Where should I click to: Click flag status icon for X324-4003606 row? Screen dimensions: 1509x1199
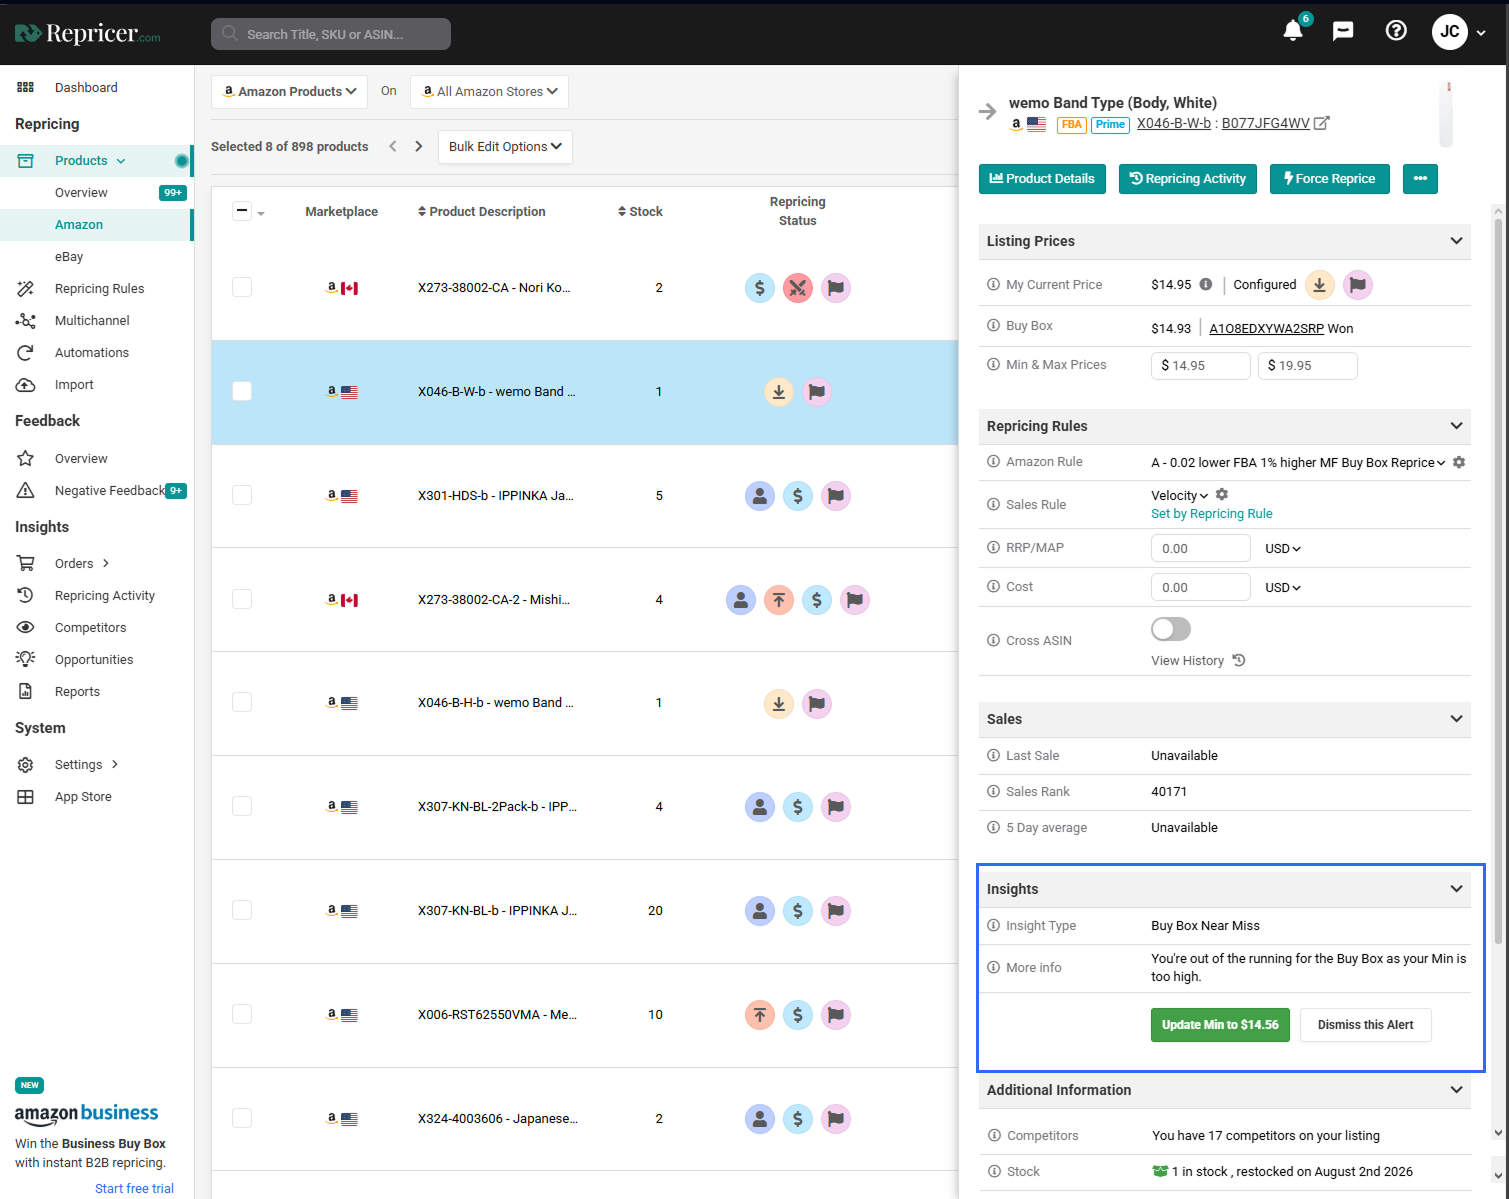836,1119
